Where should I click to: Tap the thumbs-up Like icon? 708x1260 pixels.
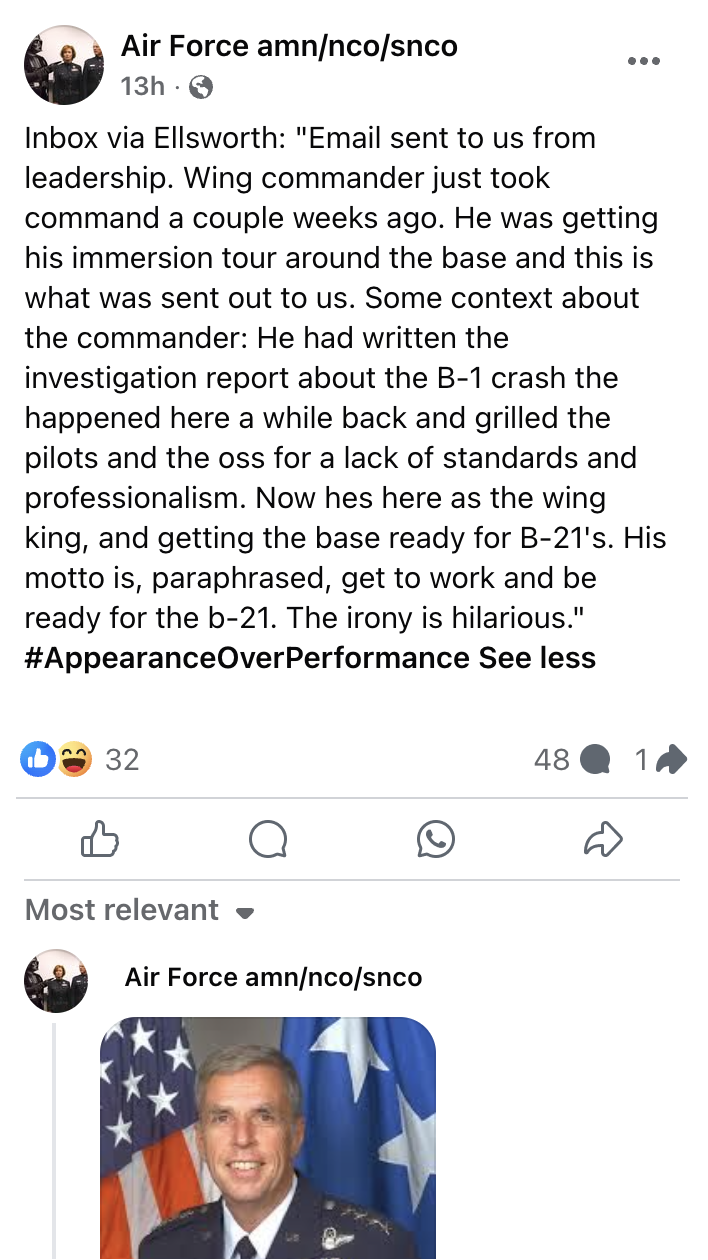click(100, 840)
